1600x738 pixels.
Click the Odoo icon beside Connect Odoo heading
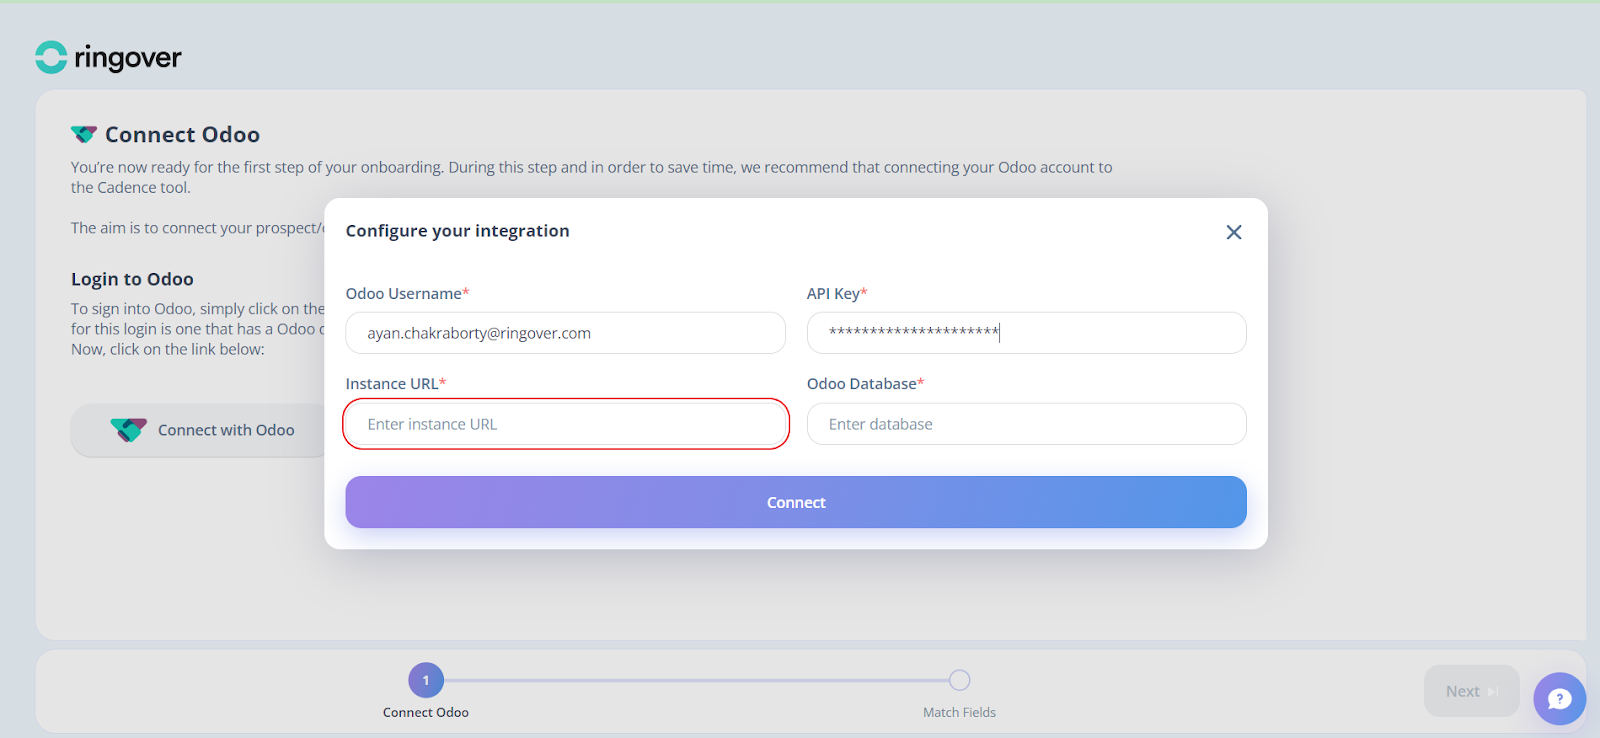[84, 134]
